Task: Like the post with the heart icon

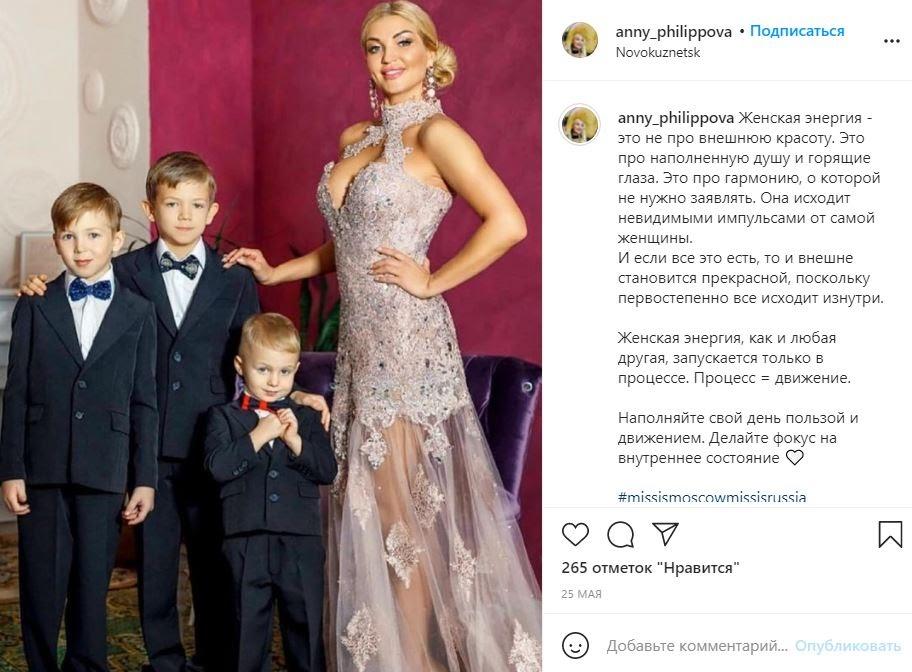Action: coord(575,534)
